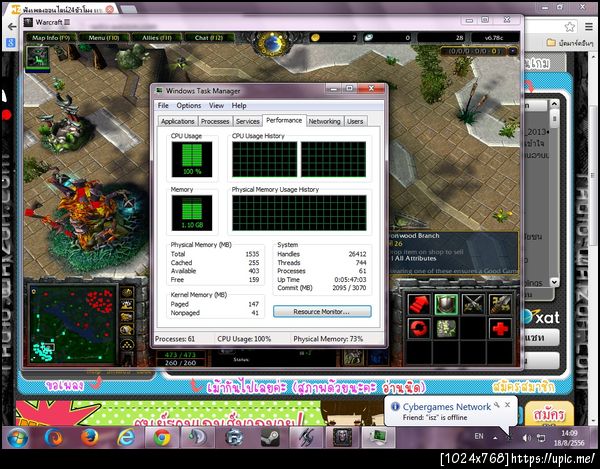Viewport: 600px width, 469px height.
Task: Click the red circular arrows command icon
Action: pos(419,328)
